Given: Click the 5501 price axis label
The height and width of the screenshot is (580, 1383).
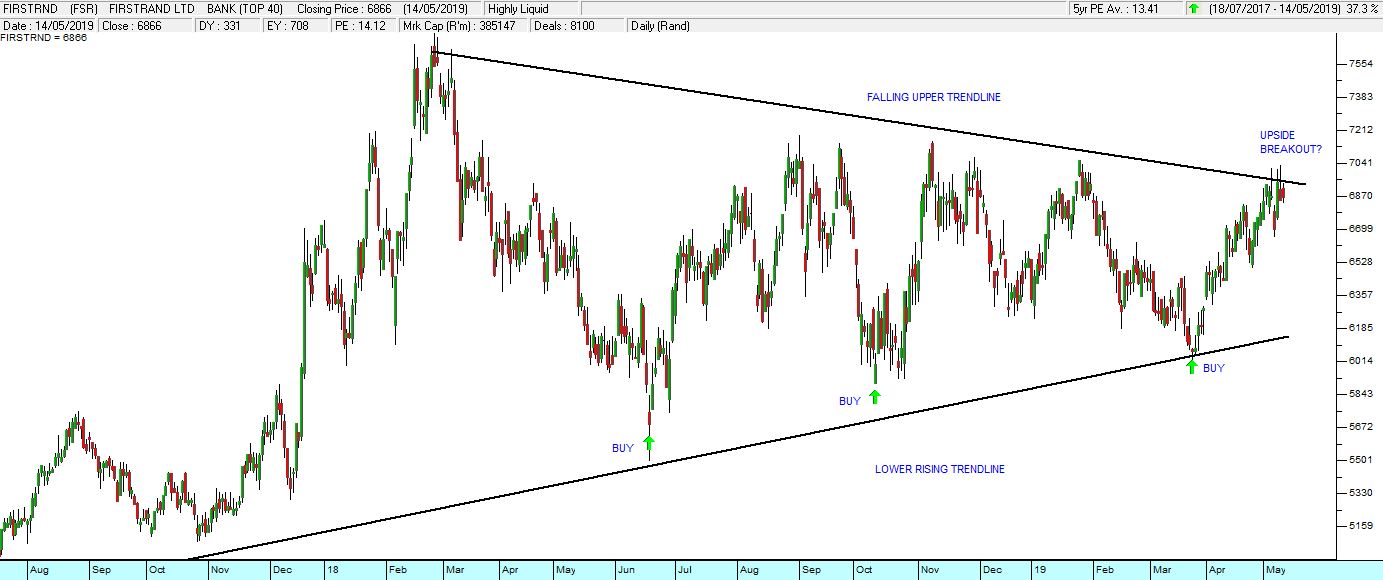Looking at the screenshot, I should click(x=1360, y=460).
